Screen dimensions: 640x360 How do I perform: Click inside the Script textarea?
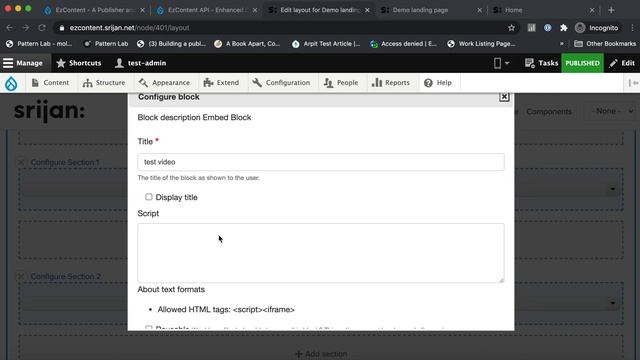321,253
